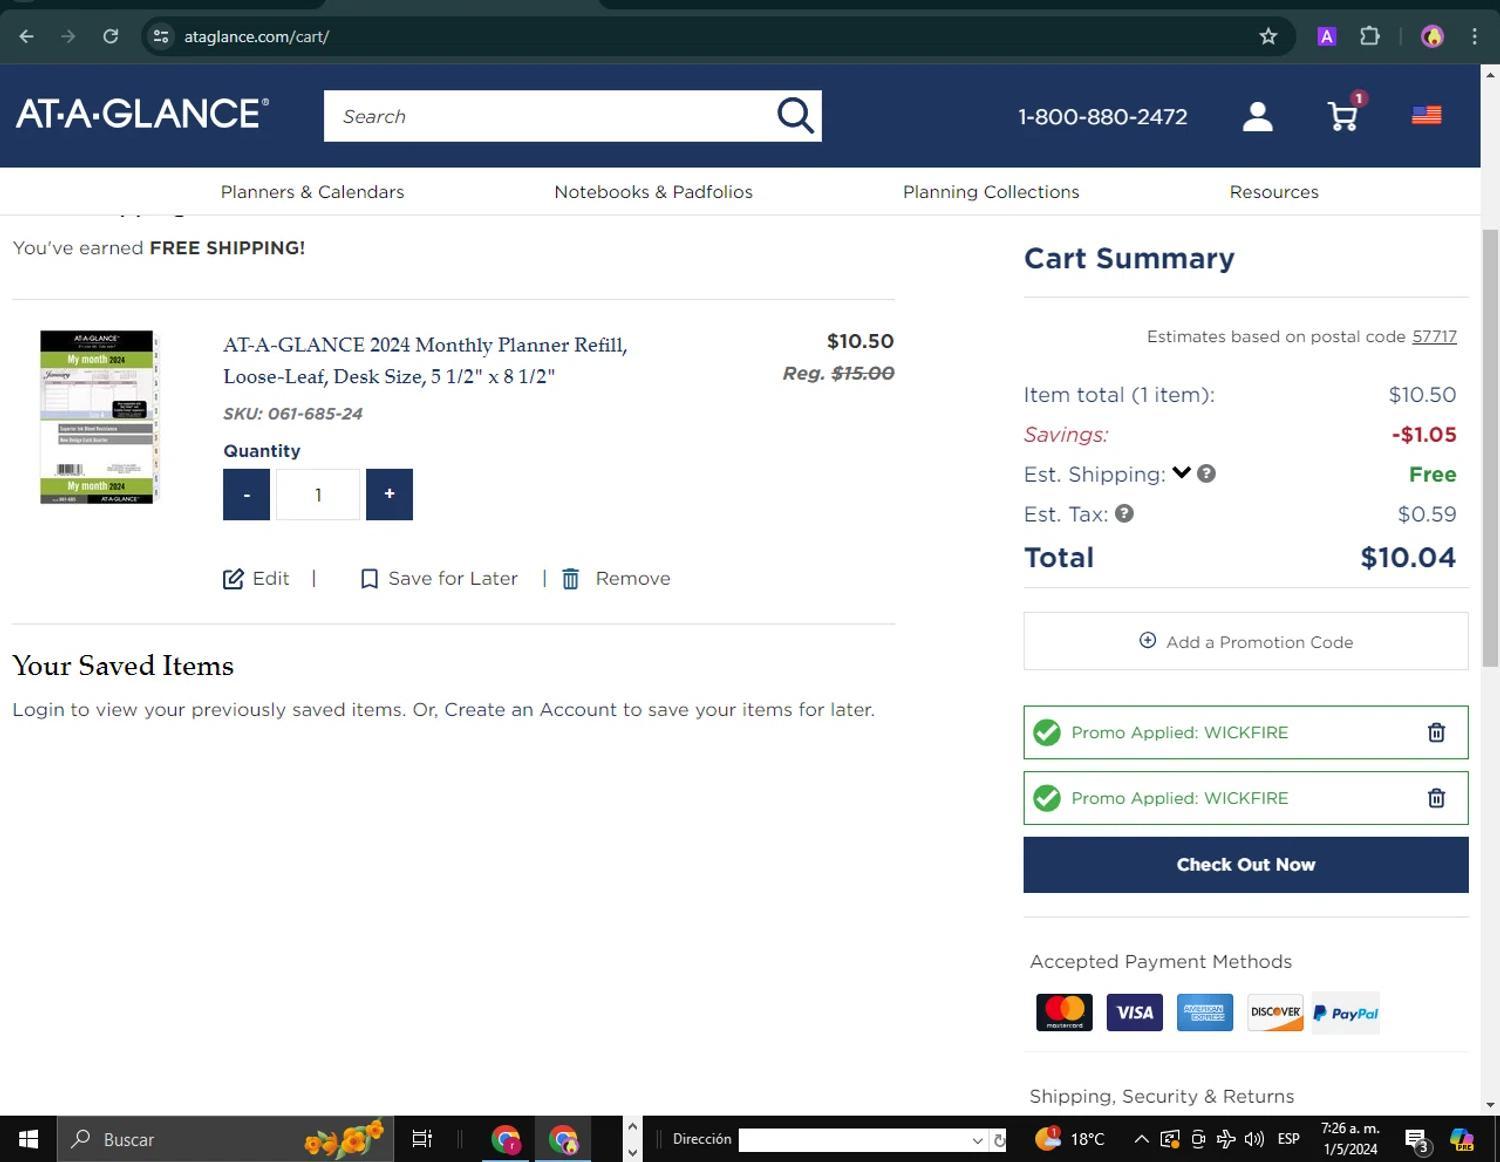Viewport: 1500px width, 1162px height.
Task: Open the shopping cart icon
Action: pos(1343,116)
